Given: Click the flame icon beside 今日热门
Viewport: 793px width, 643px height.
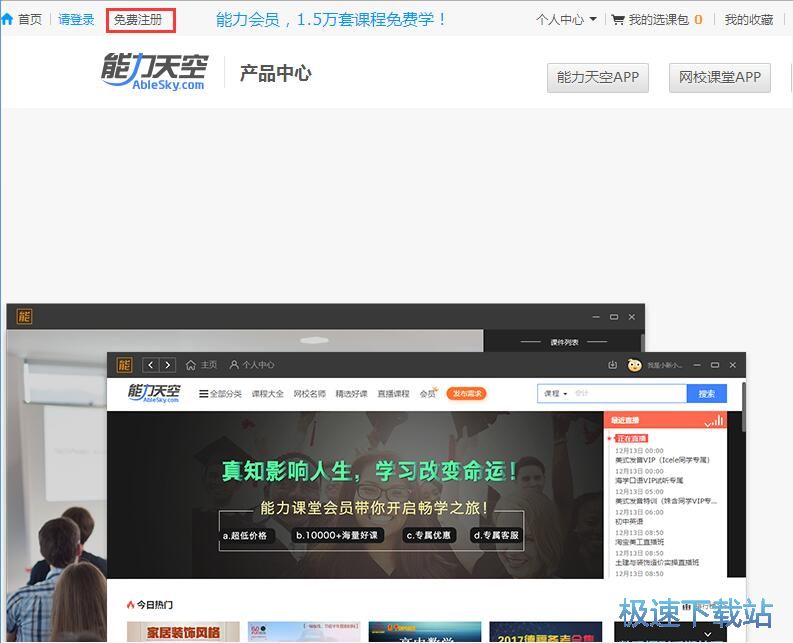Looking at the screenshot, I should click(x=131, y=605).
